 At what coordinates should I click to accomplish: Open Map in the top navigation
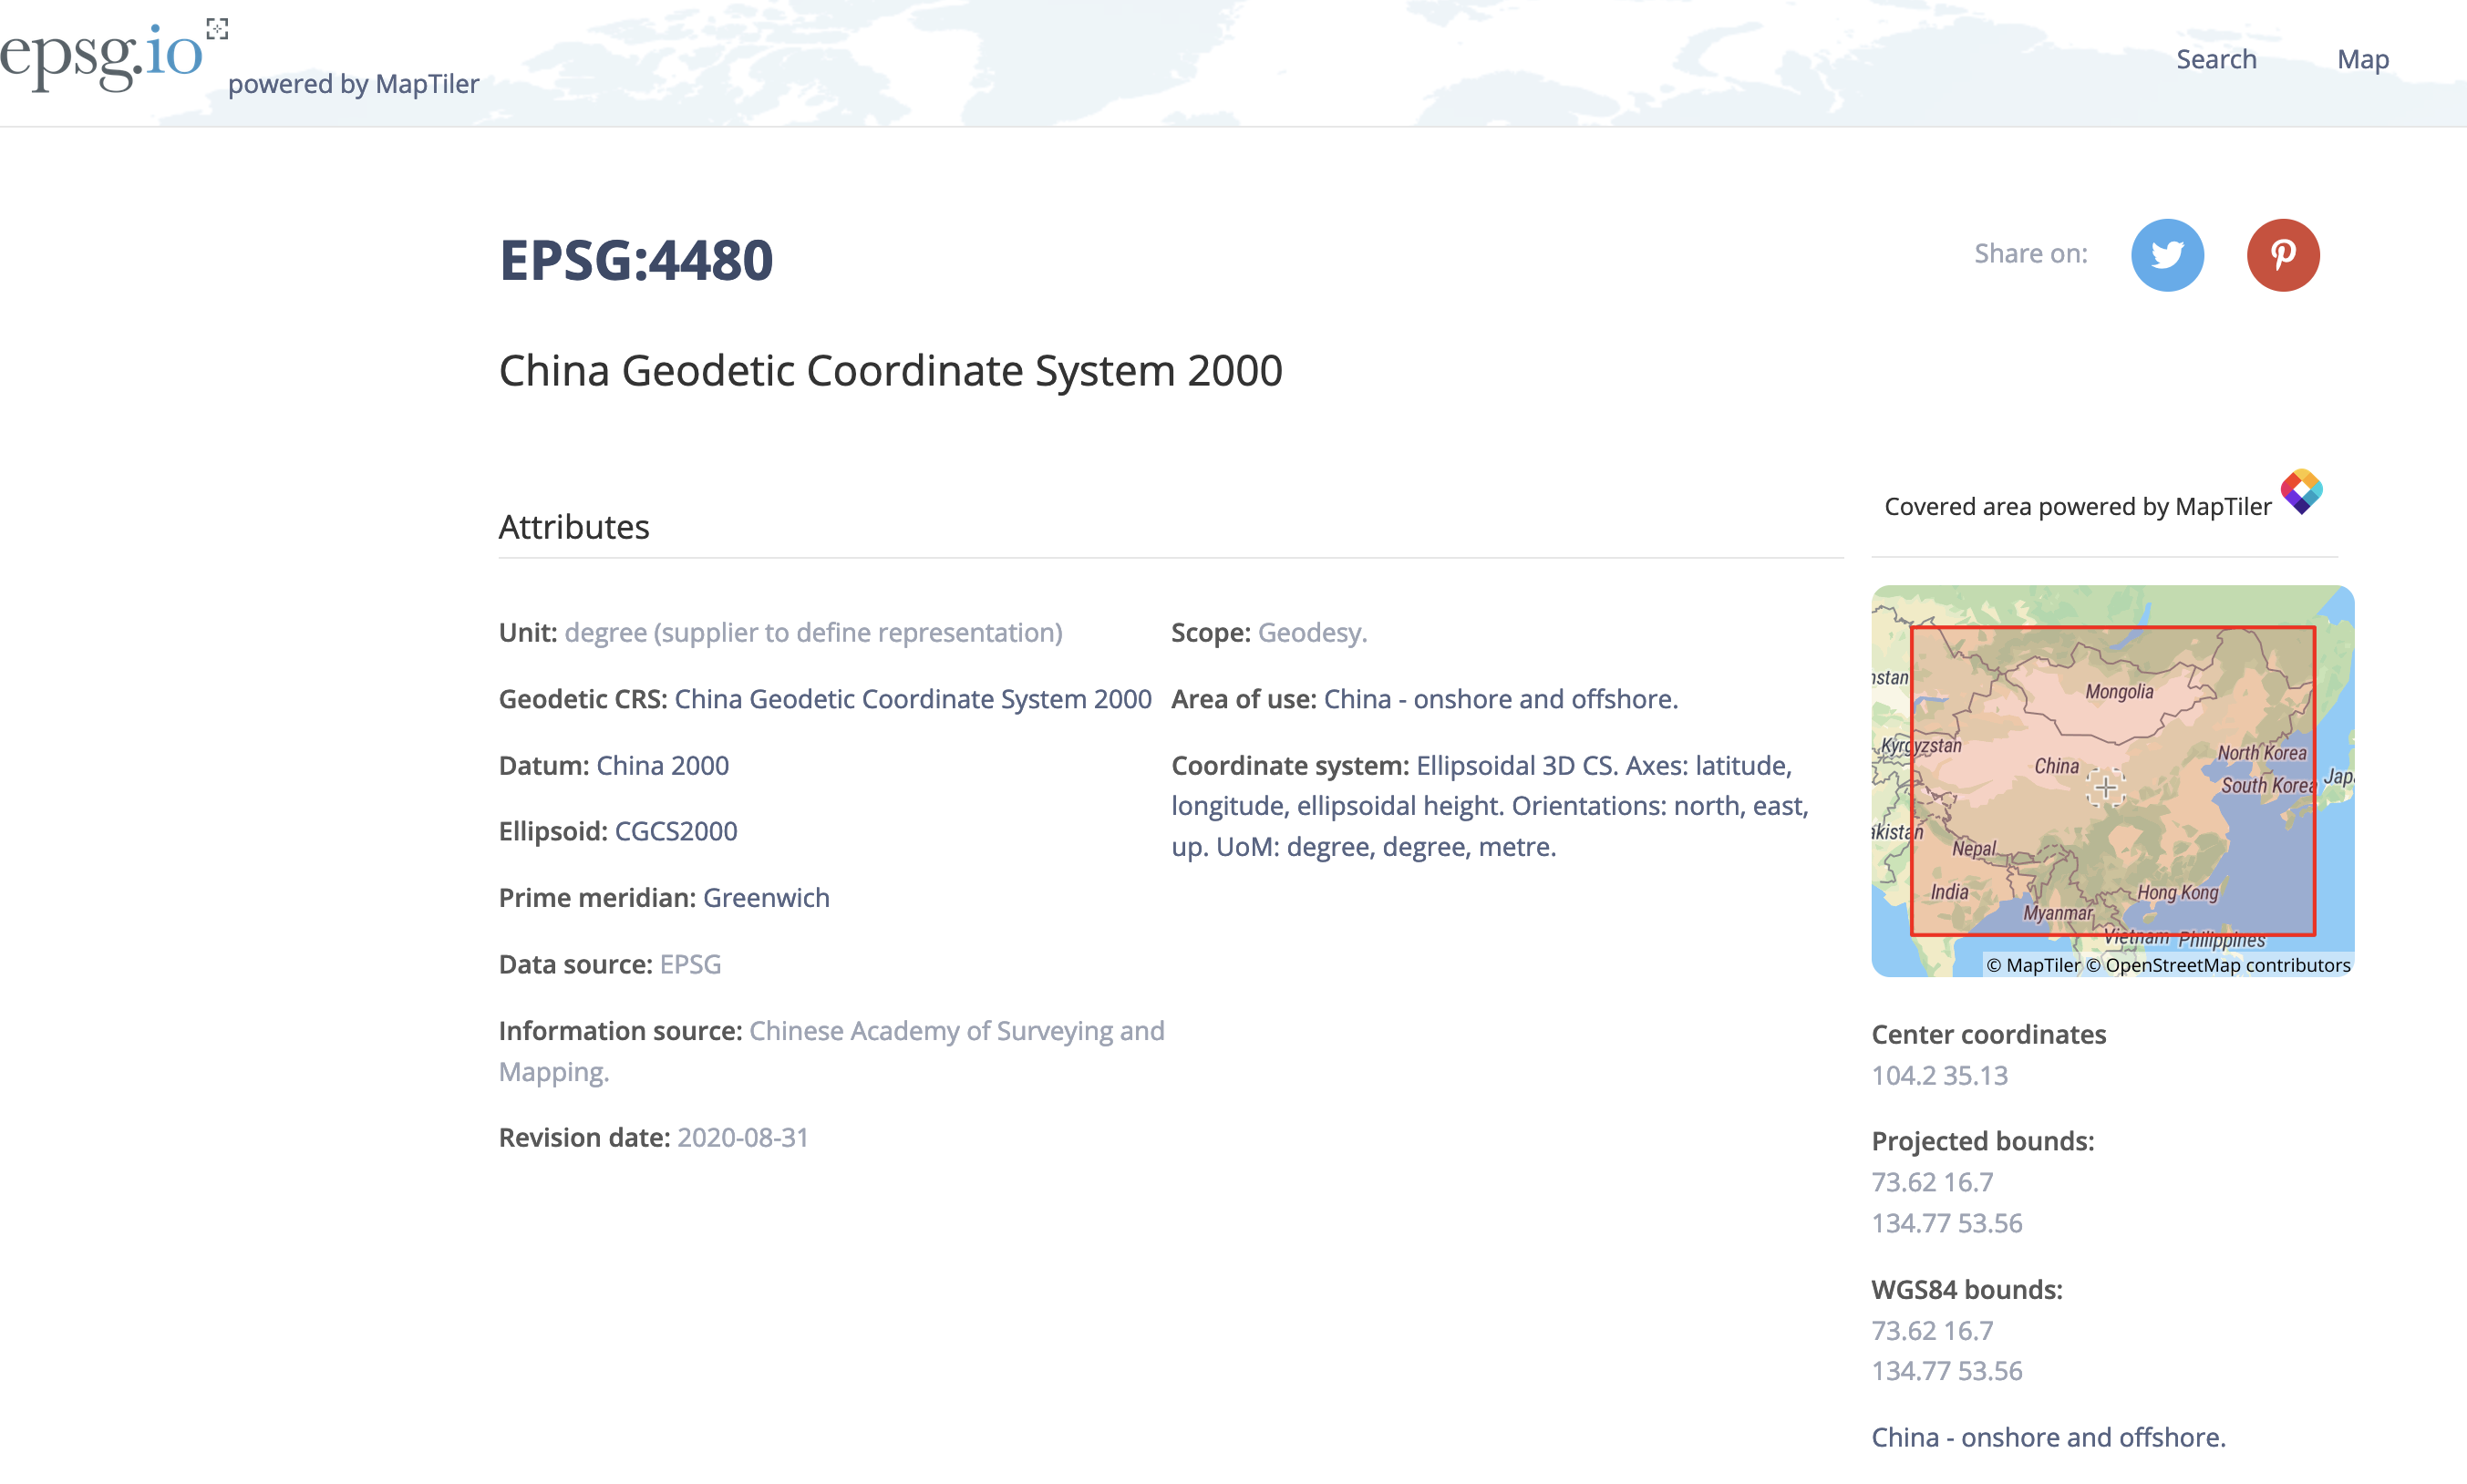pyautogui.click(x=2362, y=59)
